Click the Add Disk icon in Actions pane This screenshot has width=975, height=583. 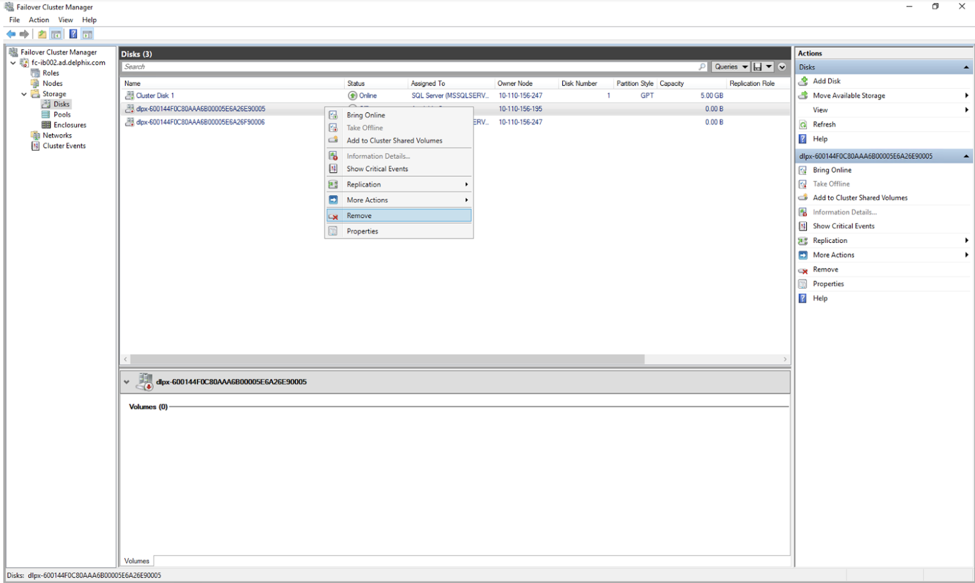[803, 81]
